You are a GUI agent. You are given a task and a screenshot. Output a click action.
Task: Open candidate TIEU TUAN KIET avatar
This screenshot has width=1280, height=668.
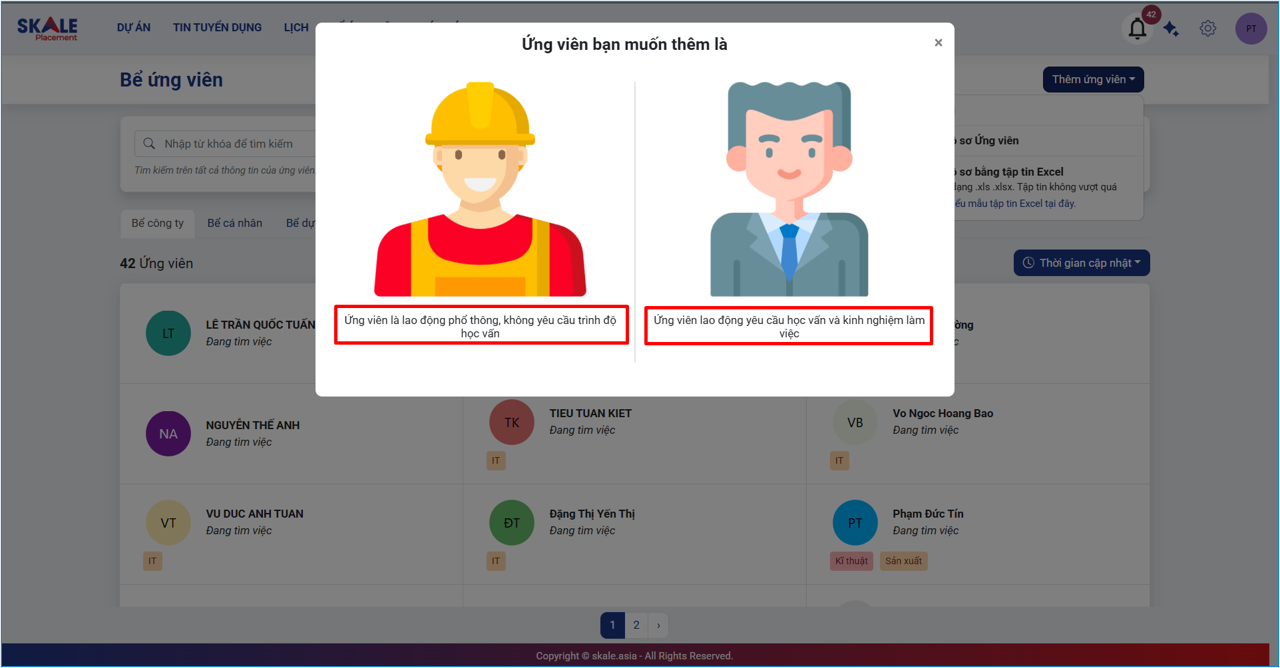click(512, 422)
